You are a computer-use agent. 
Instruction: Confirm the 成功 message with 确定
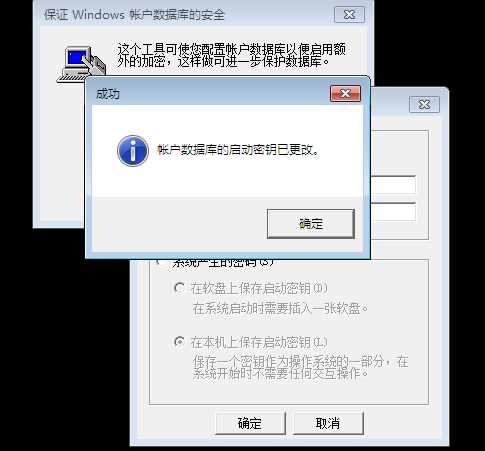pos(311,224)
